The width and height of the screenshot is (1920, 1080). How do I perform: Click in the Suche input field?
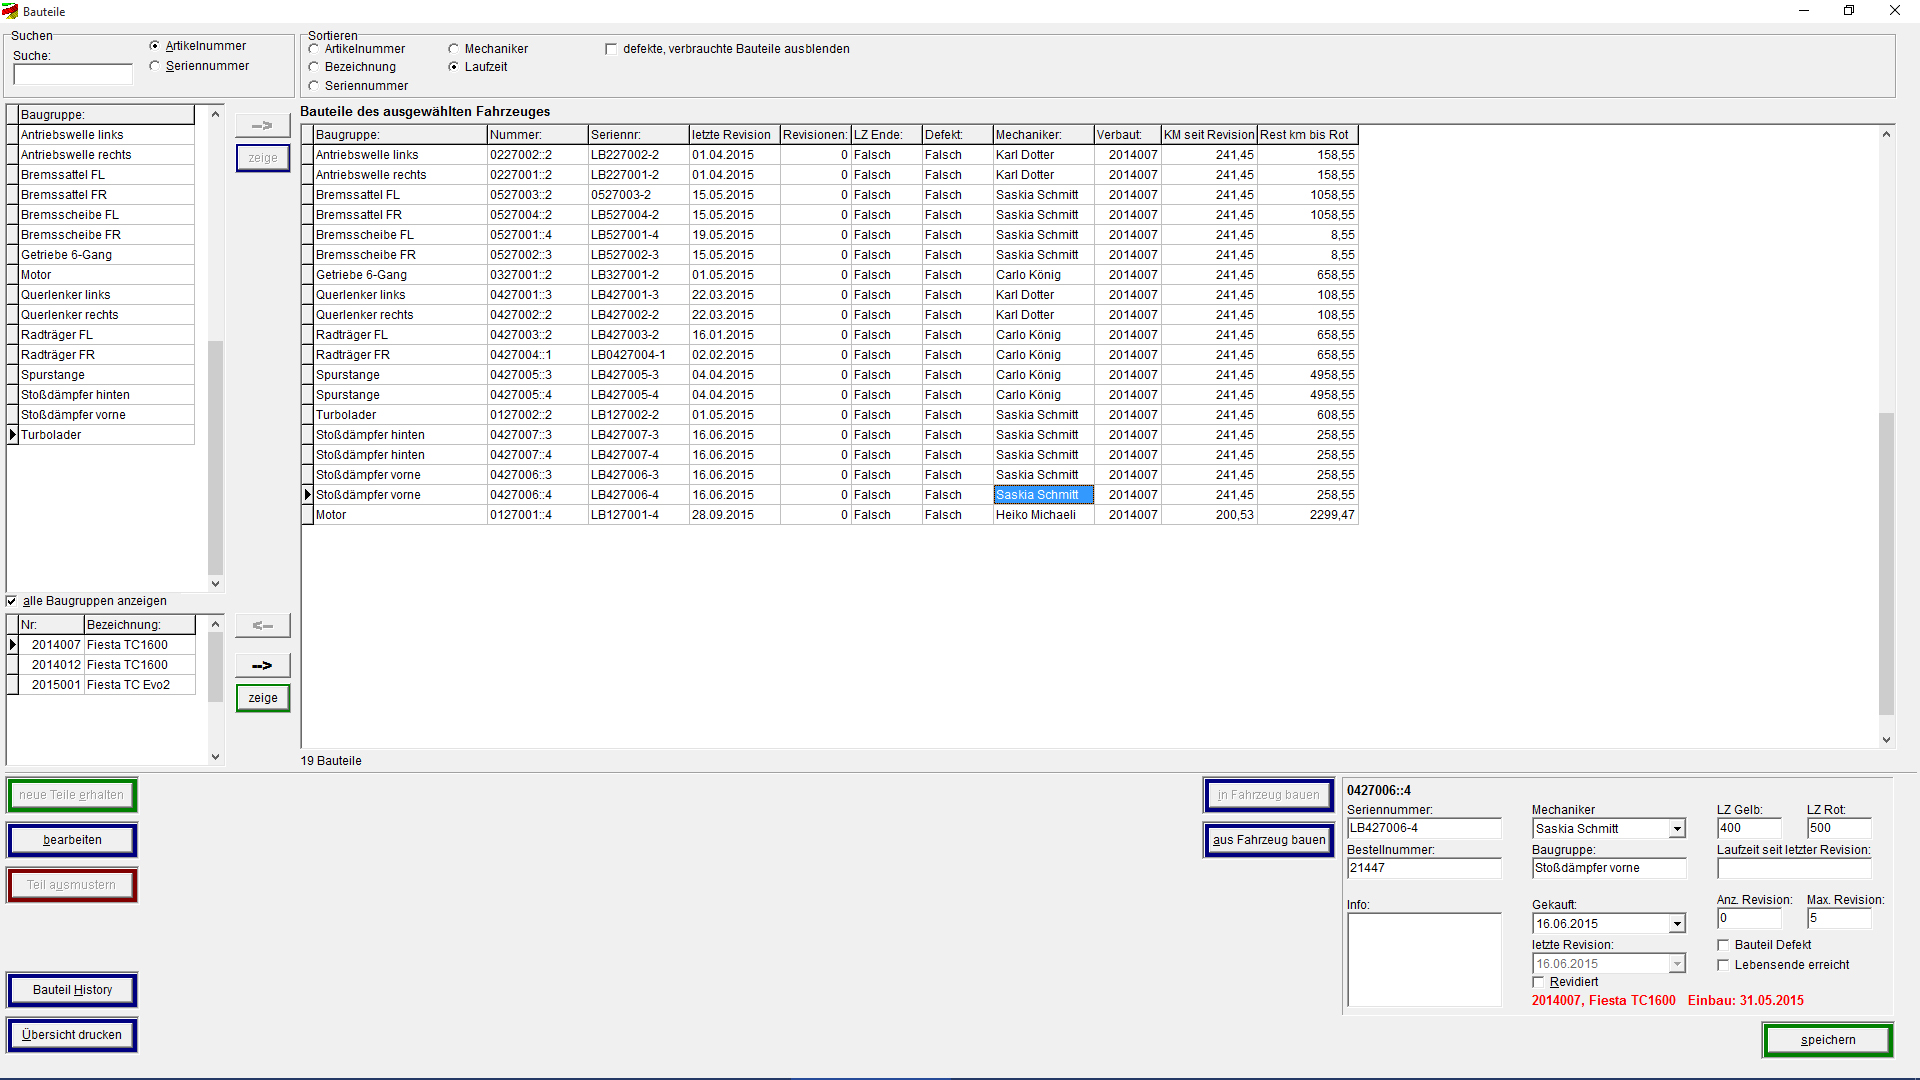(72, 75)
